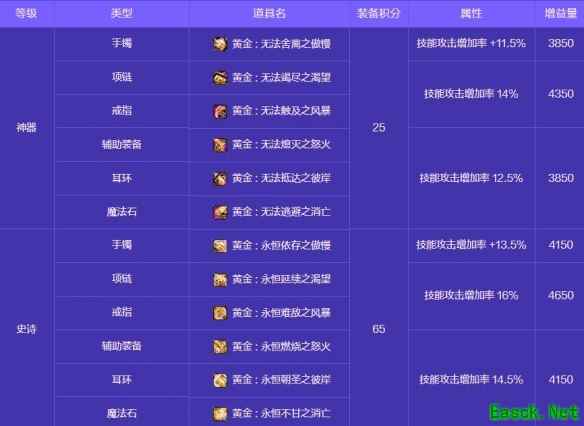Click the 黄金:永恒难敌之风暴 ring icon
The image size is (584, 426).
[x=220, y=313]
